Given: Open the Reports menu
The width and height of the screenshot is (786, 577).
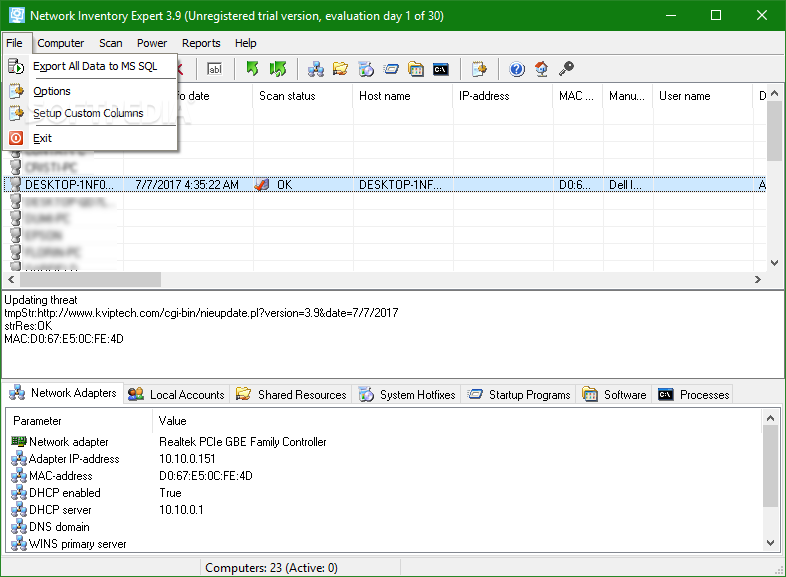Looking at the screenshot, I should [x=201, y=43].
